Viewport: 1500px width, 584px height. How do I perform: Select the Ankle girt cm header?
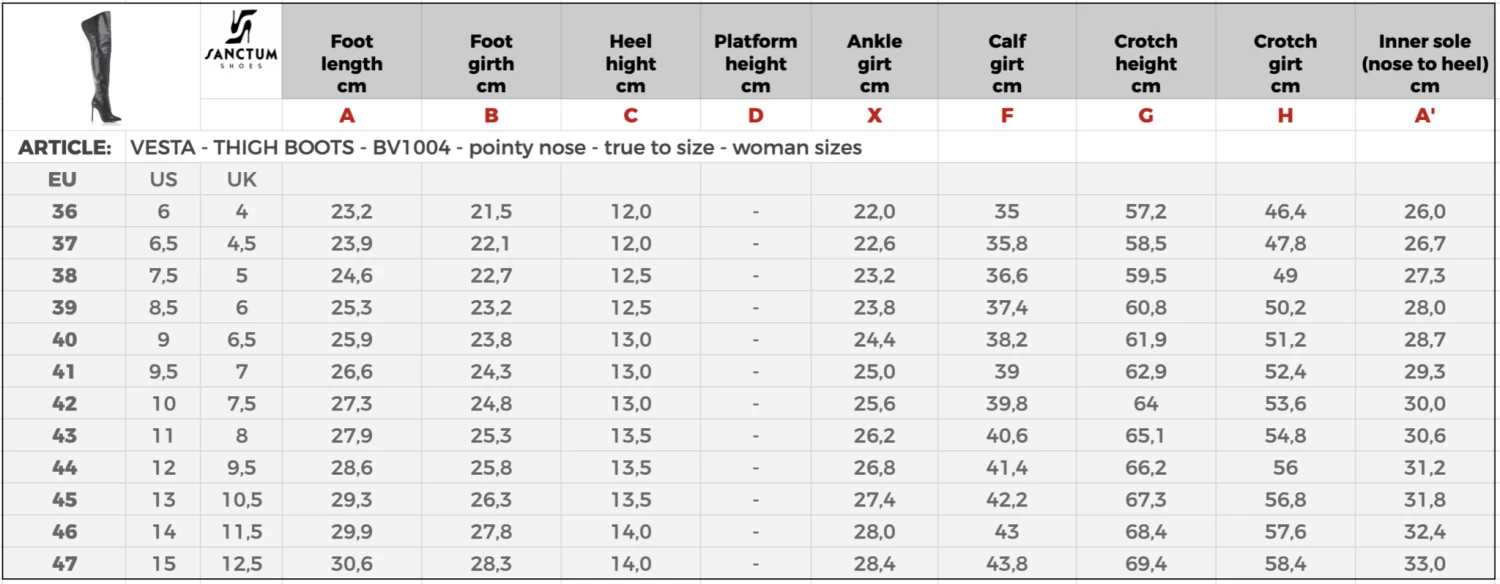click(x=874, y=63)
